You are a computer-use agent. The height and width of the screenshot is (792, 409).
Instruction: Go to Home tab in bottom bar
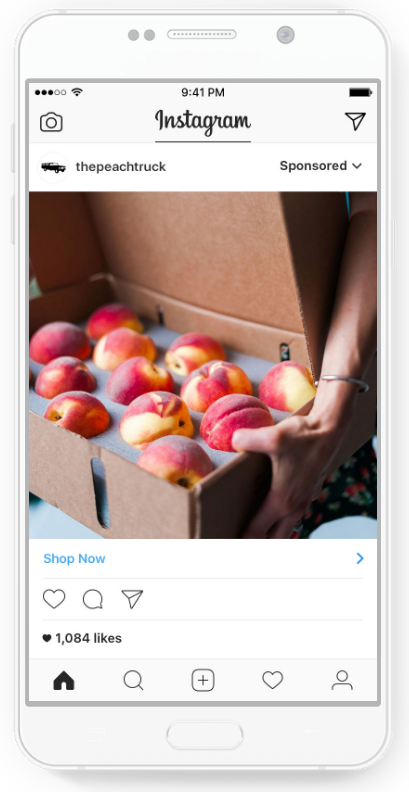point(64,681)
